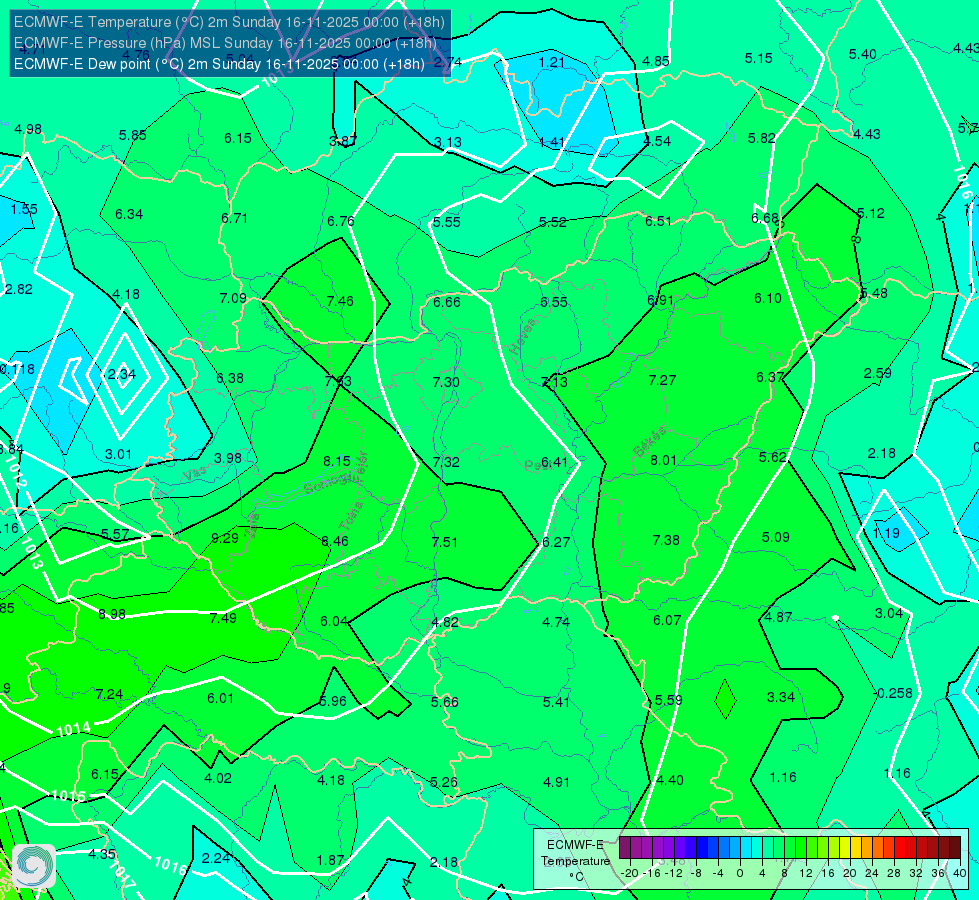Click the 7.46 temperature value
Screen dimensions: 979x900
340,301
